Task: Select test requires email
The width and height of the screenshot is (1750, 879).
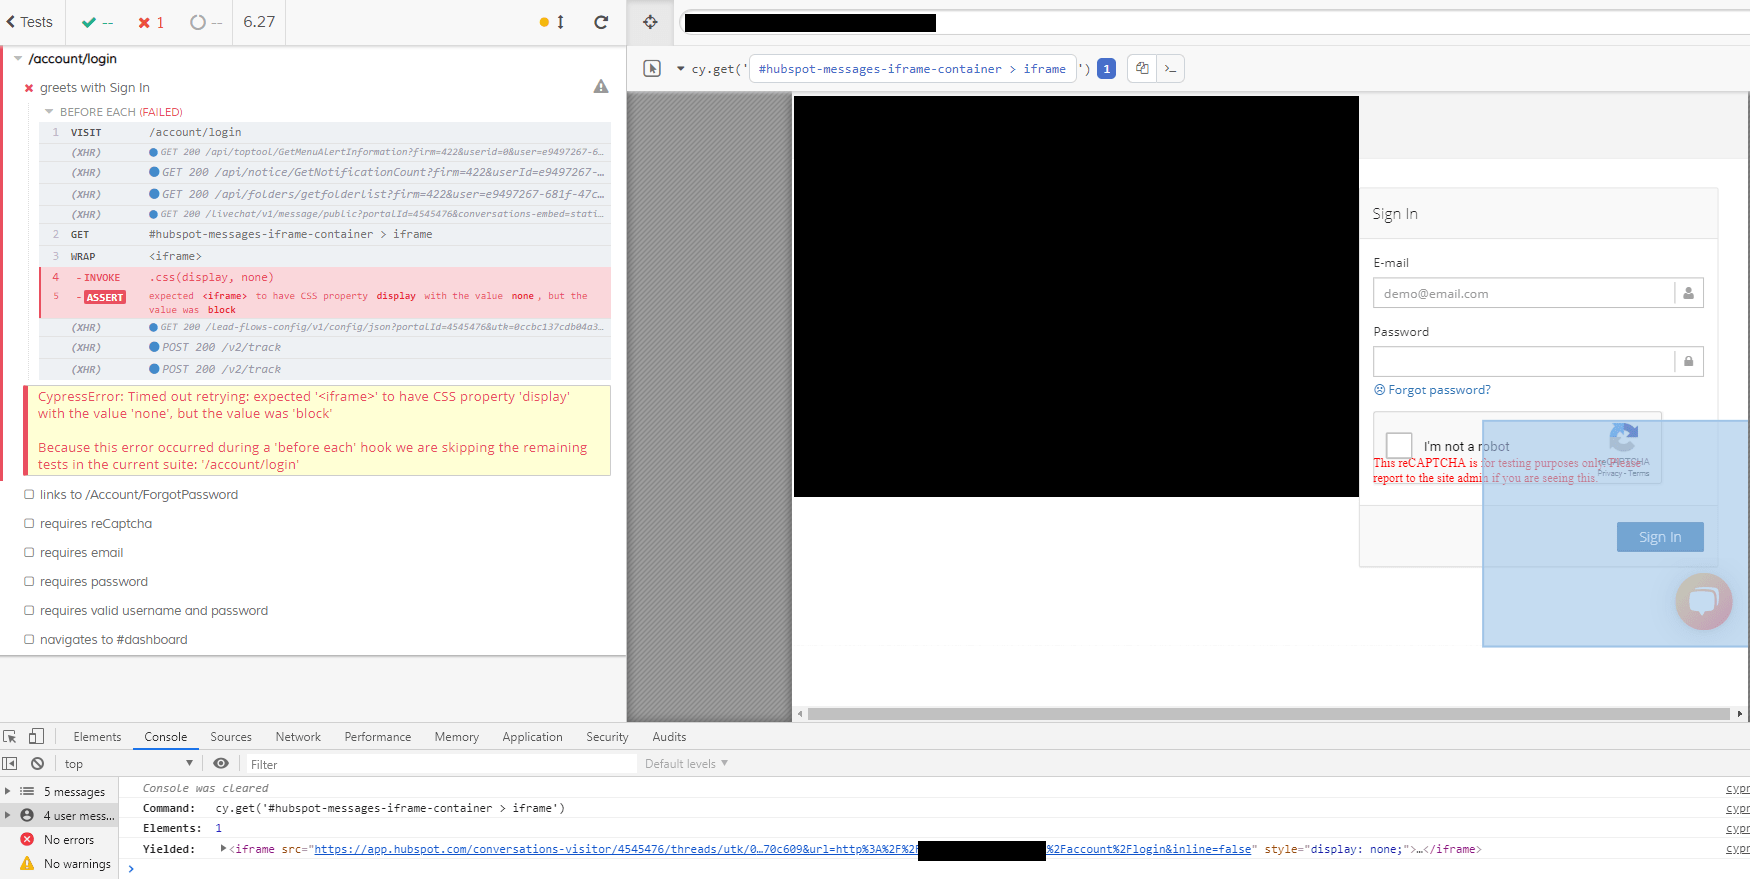Action: [x=82, y=553]
